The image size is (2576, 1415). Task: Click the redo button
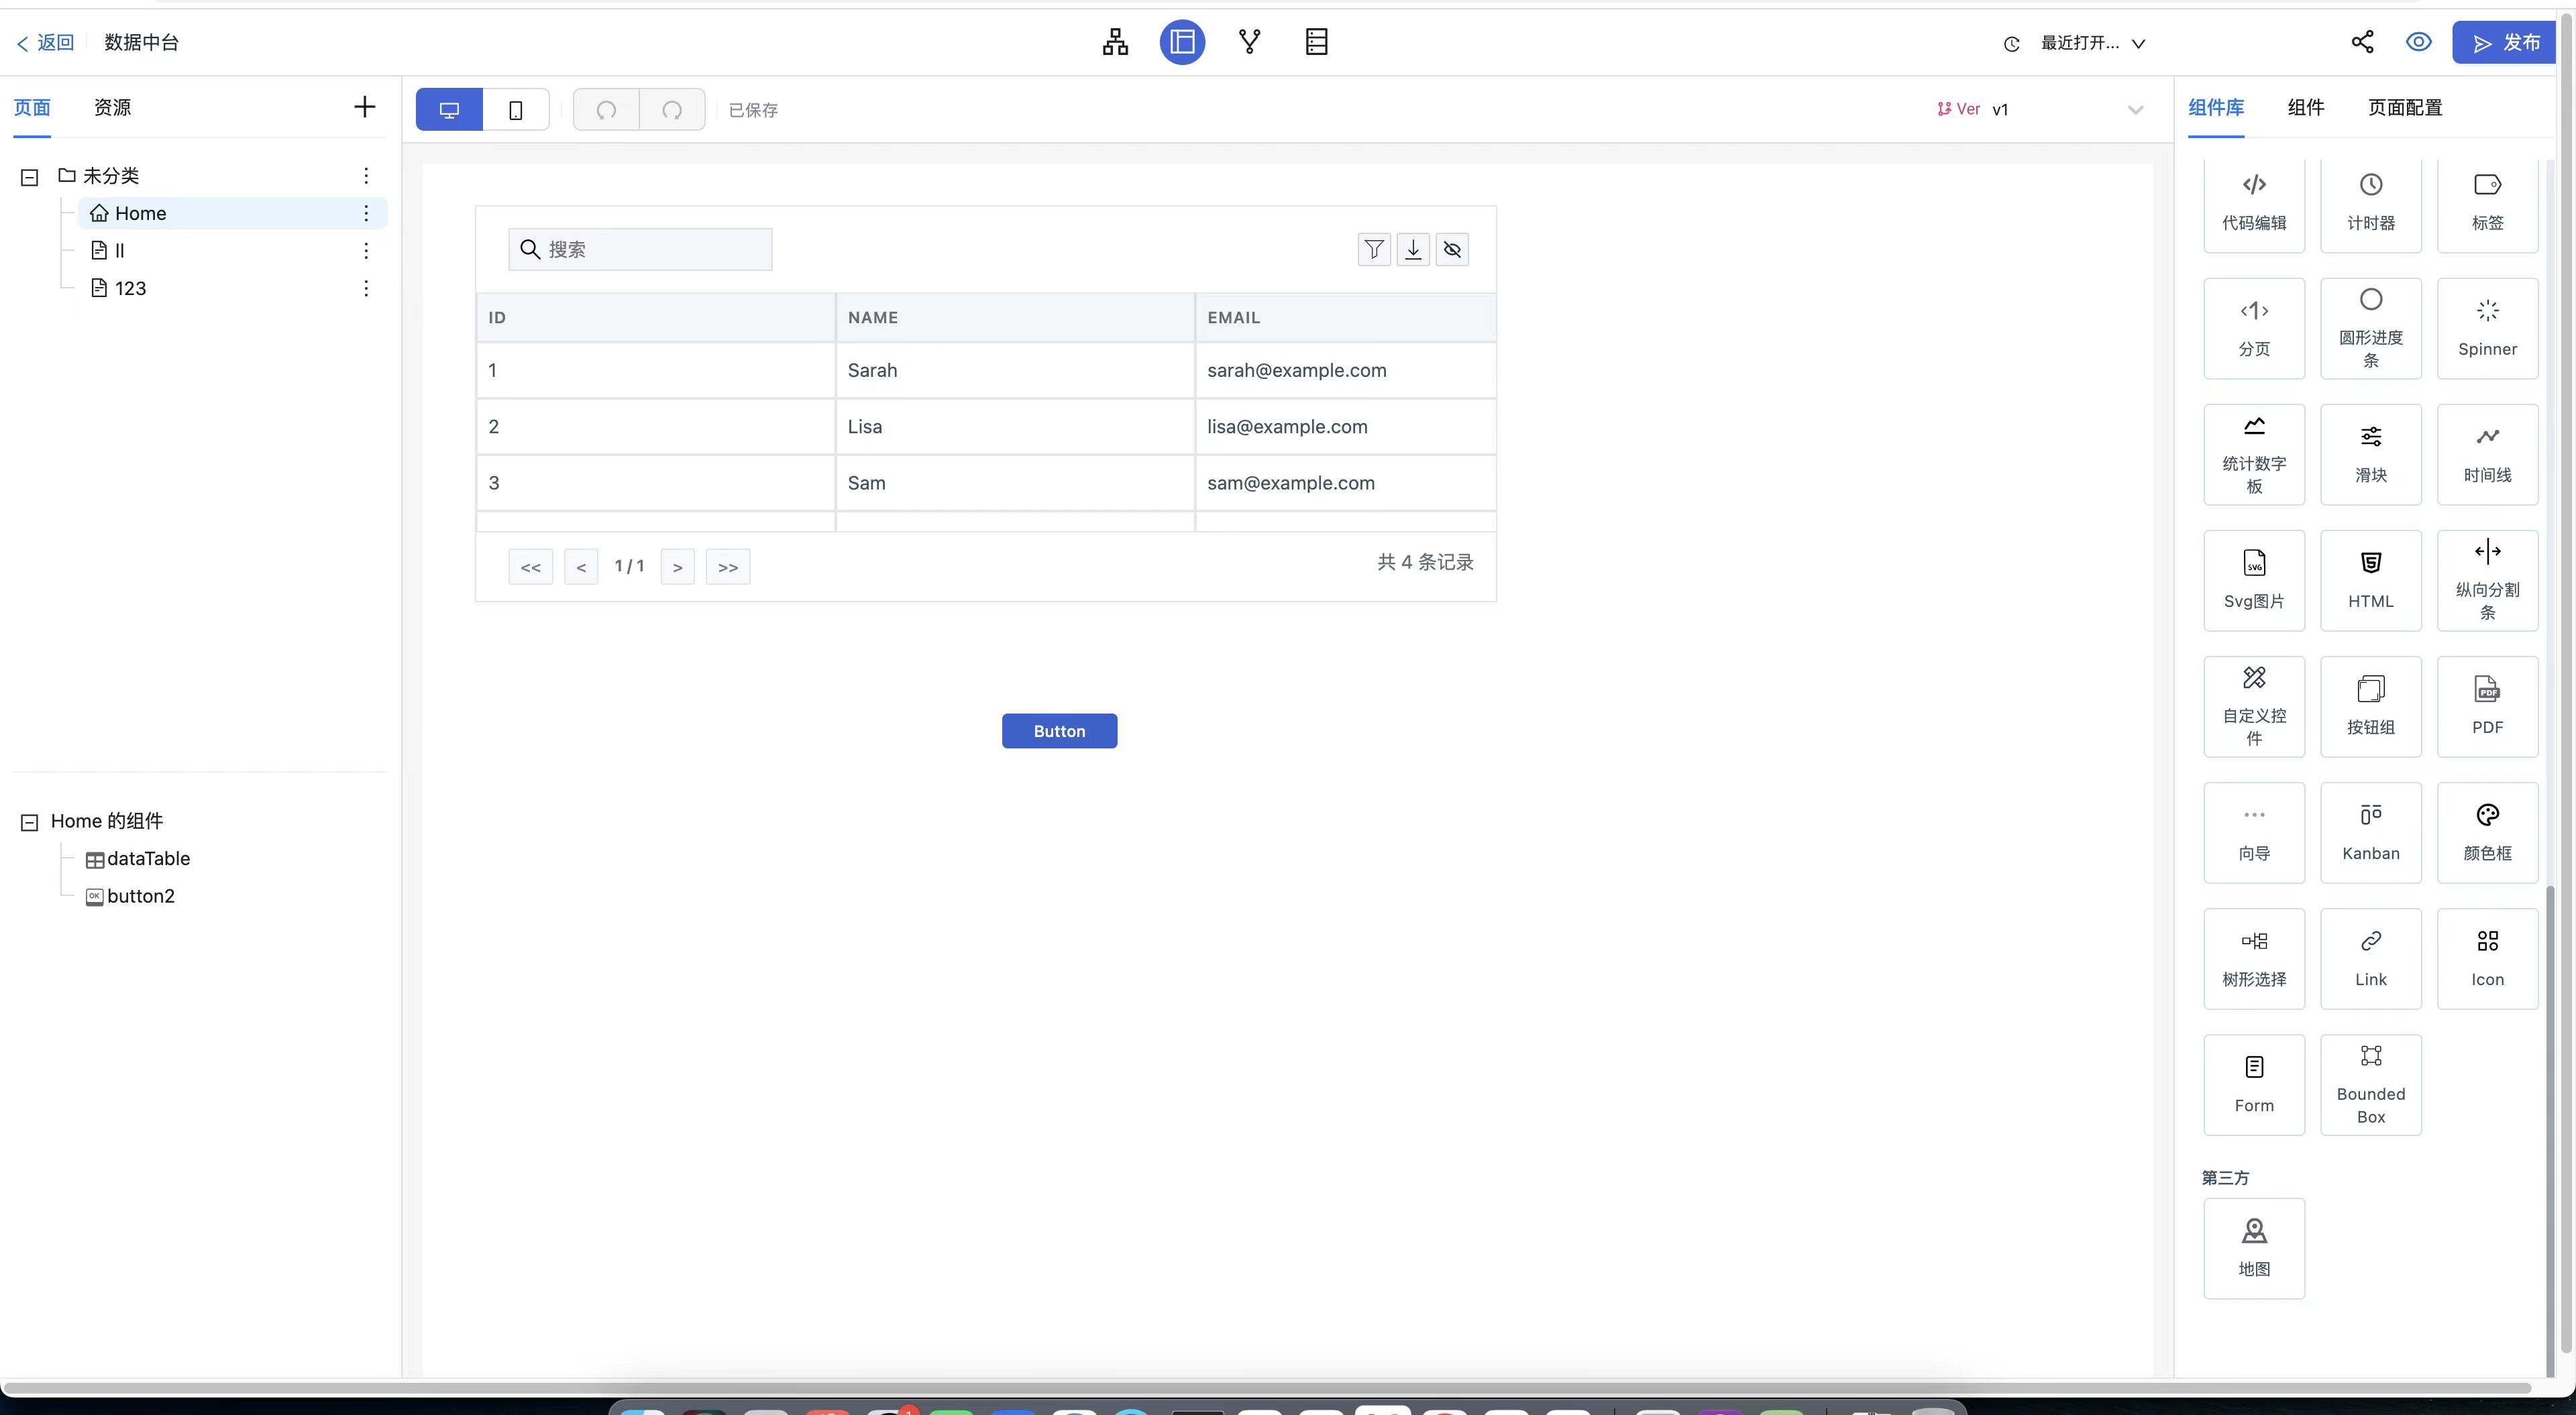[672, 109]
